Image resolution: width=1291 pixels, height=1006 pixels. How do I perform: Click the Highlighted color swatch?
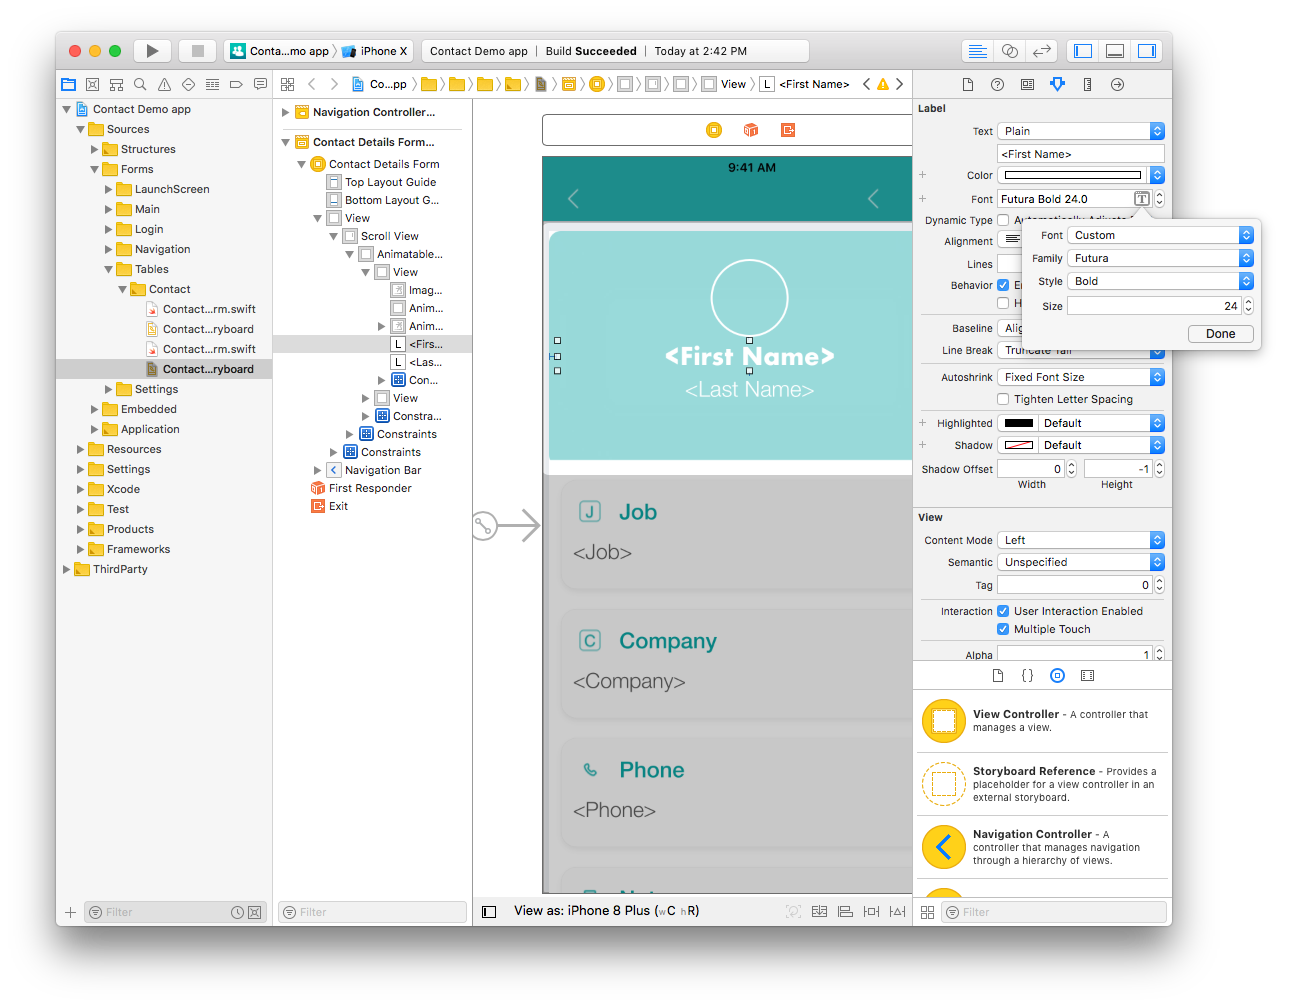1019,423
